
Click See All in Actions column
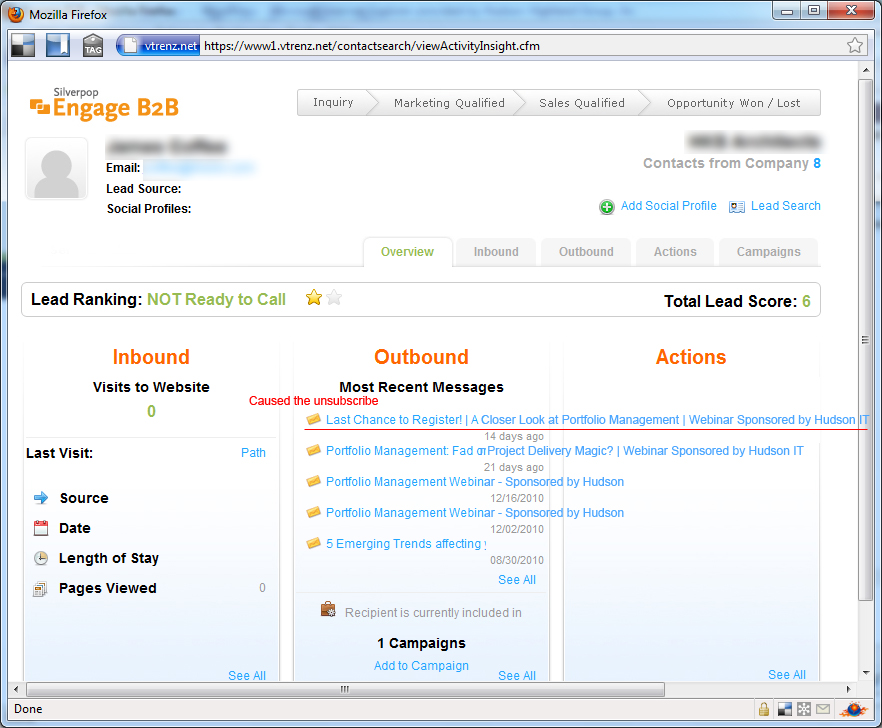[786, 675]
